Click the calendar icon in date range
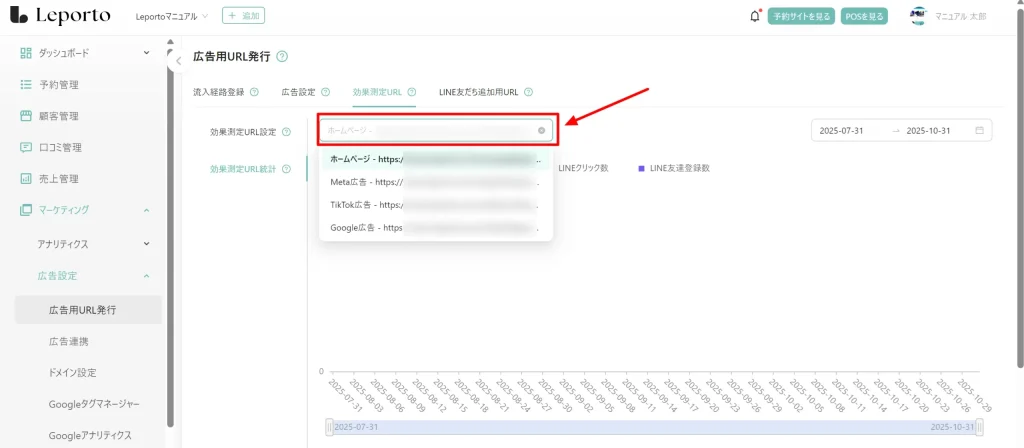This screenshot has width=1024, height=448. pyautogui.click(x=979, y=130)
